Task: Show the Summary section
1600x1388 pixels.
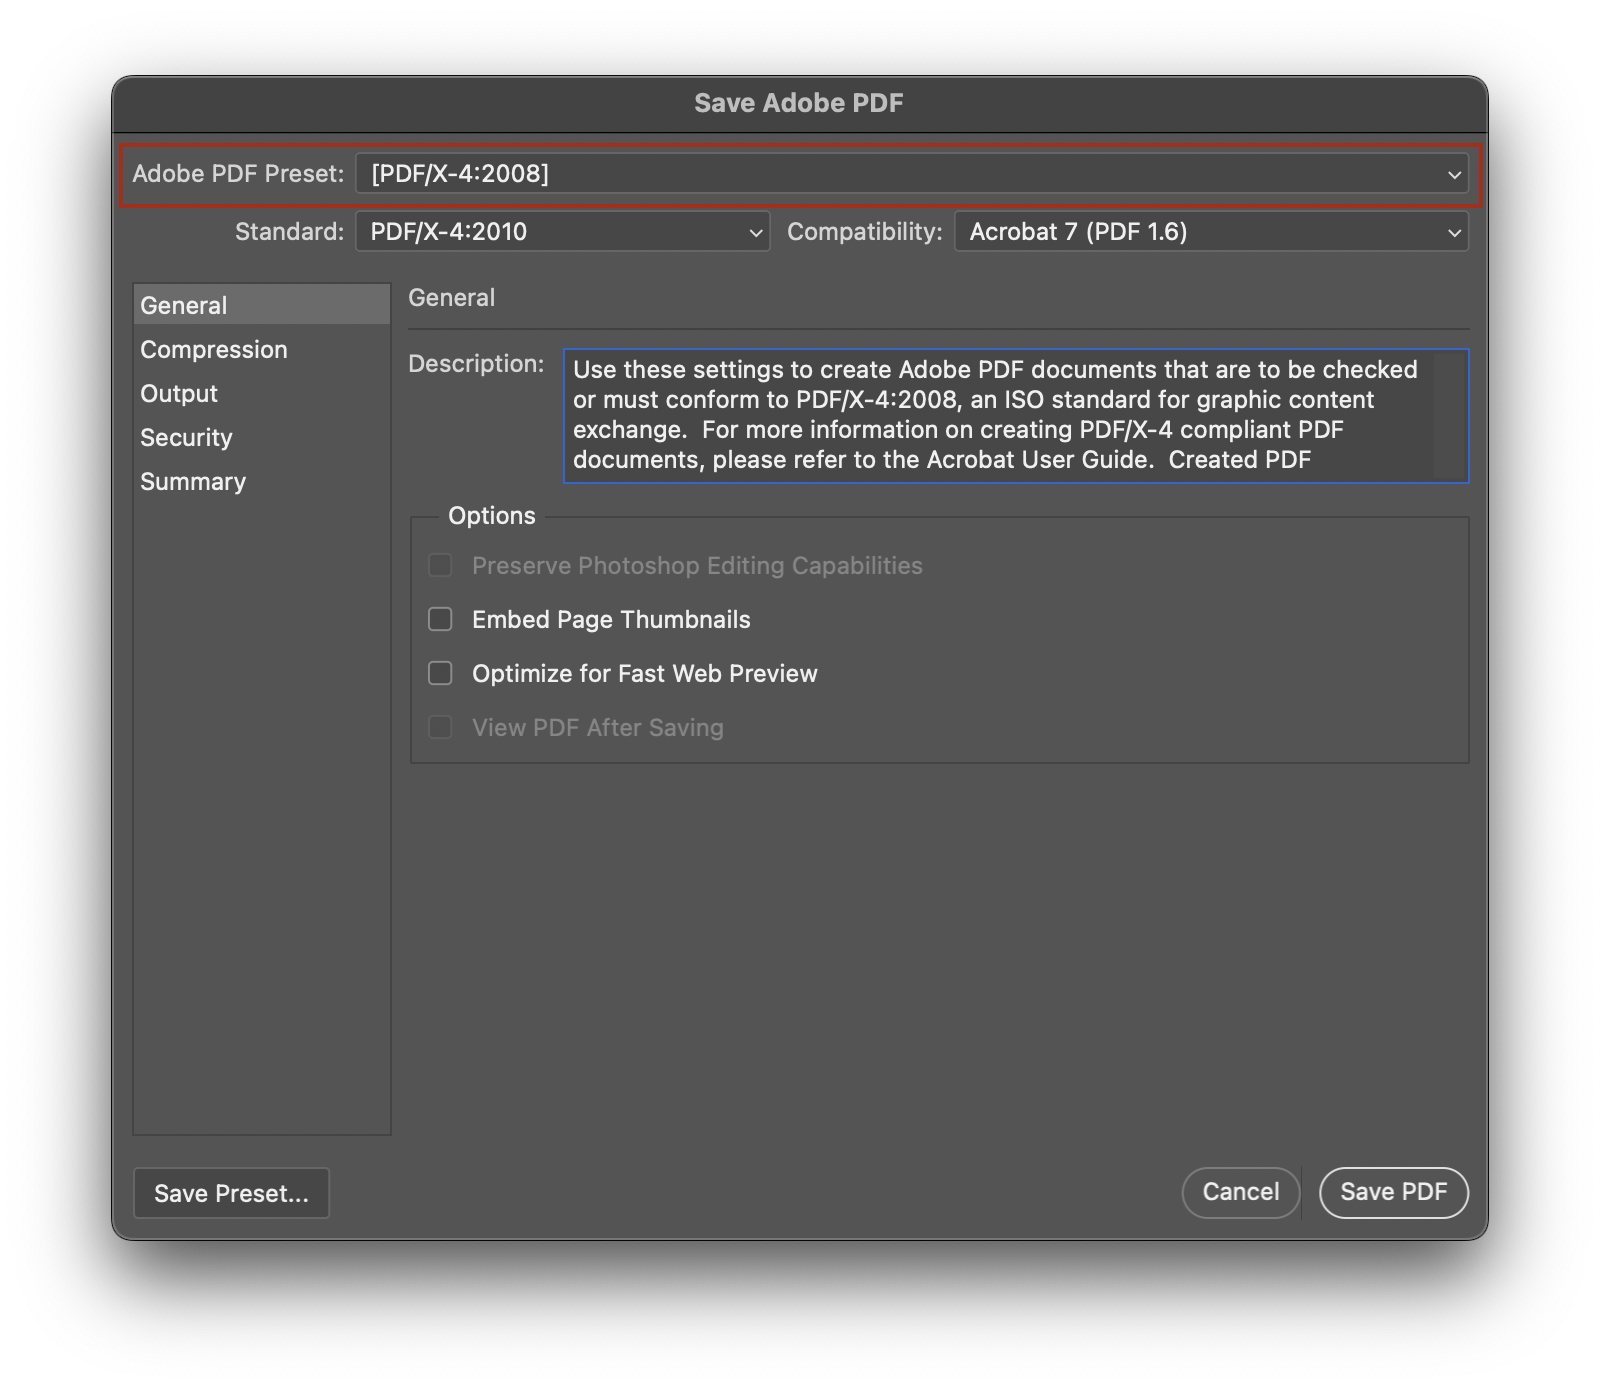Action: (x=261, y=481)
